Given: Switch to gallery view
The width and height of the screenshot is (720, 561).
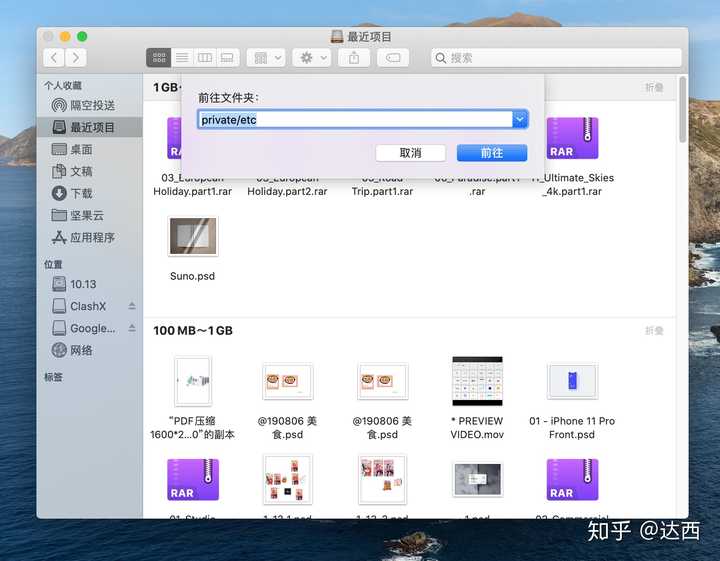Looking at the screenshot, I should coord(227,58).
